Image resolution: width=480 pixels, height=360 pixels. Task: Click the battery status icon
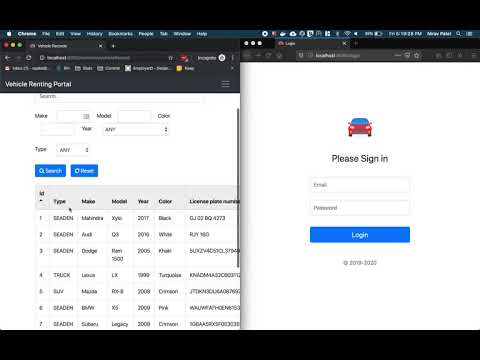(378, 34)
